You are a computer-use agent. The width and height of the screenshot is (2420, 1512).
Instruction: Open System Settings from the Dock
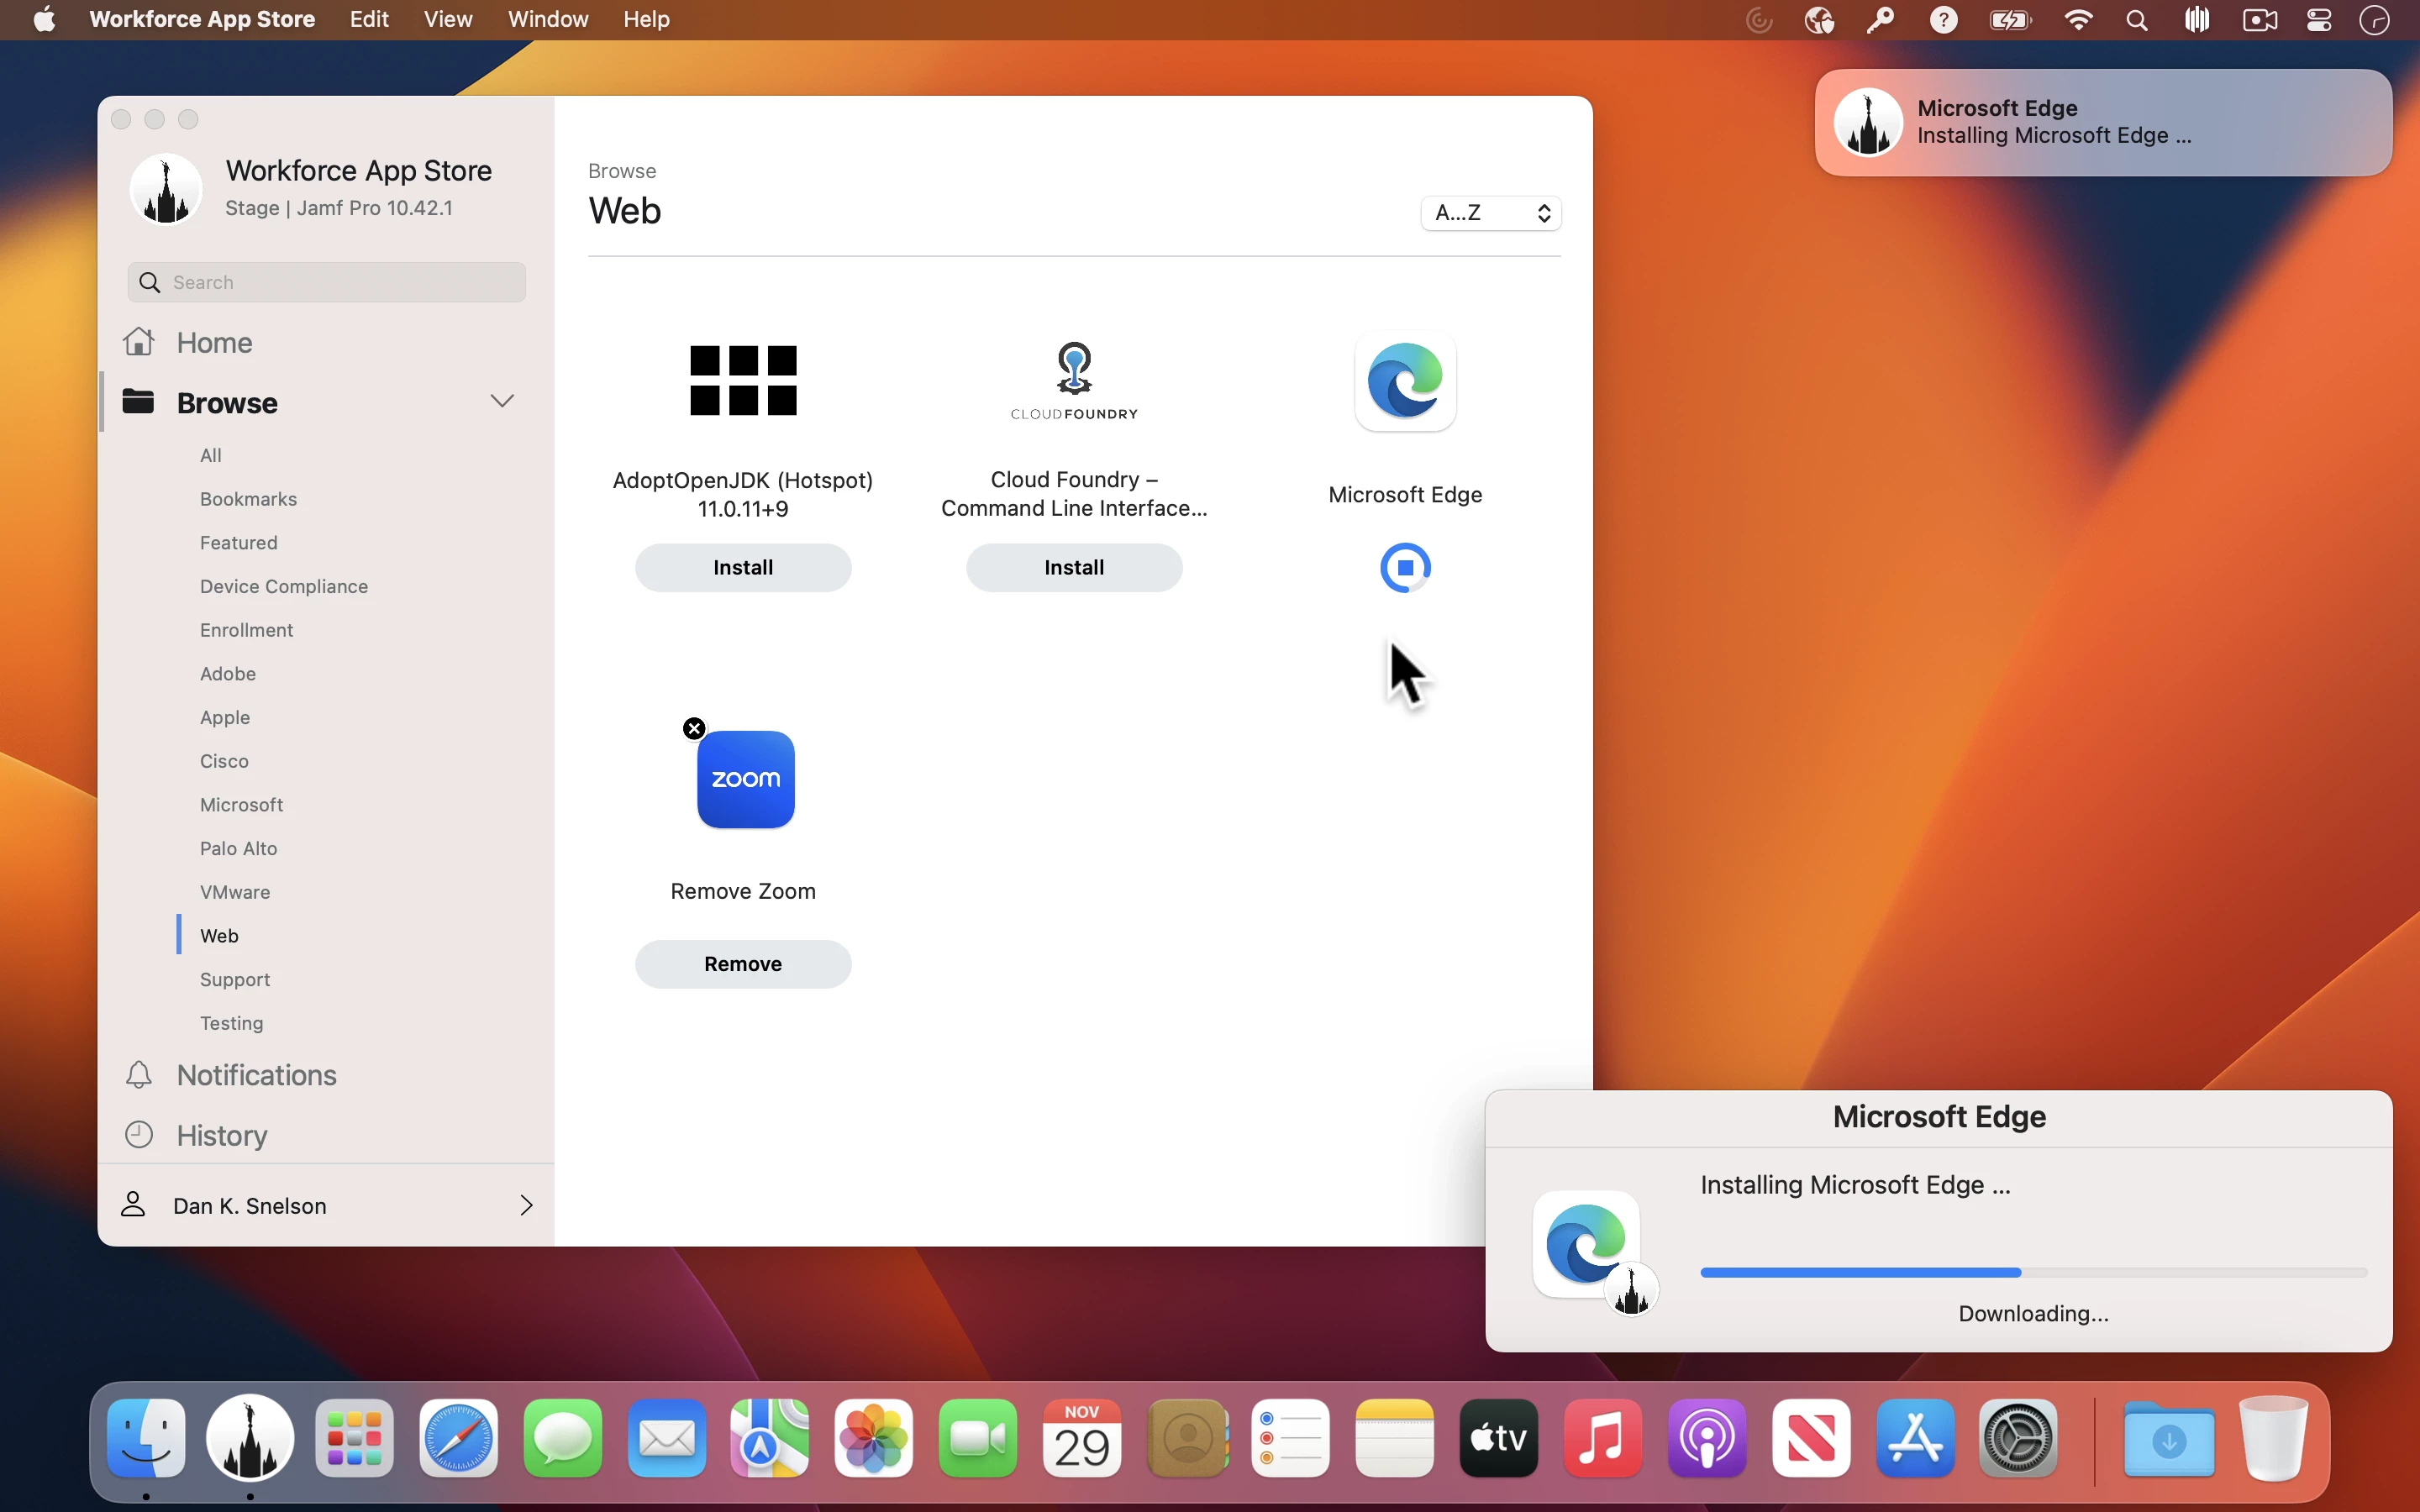point(2019,1438)
